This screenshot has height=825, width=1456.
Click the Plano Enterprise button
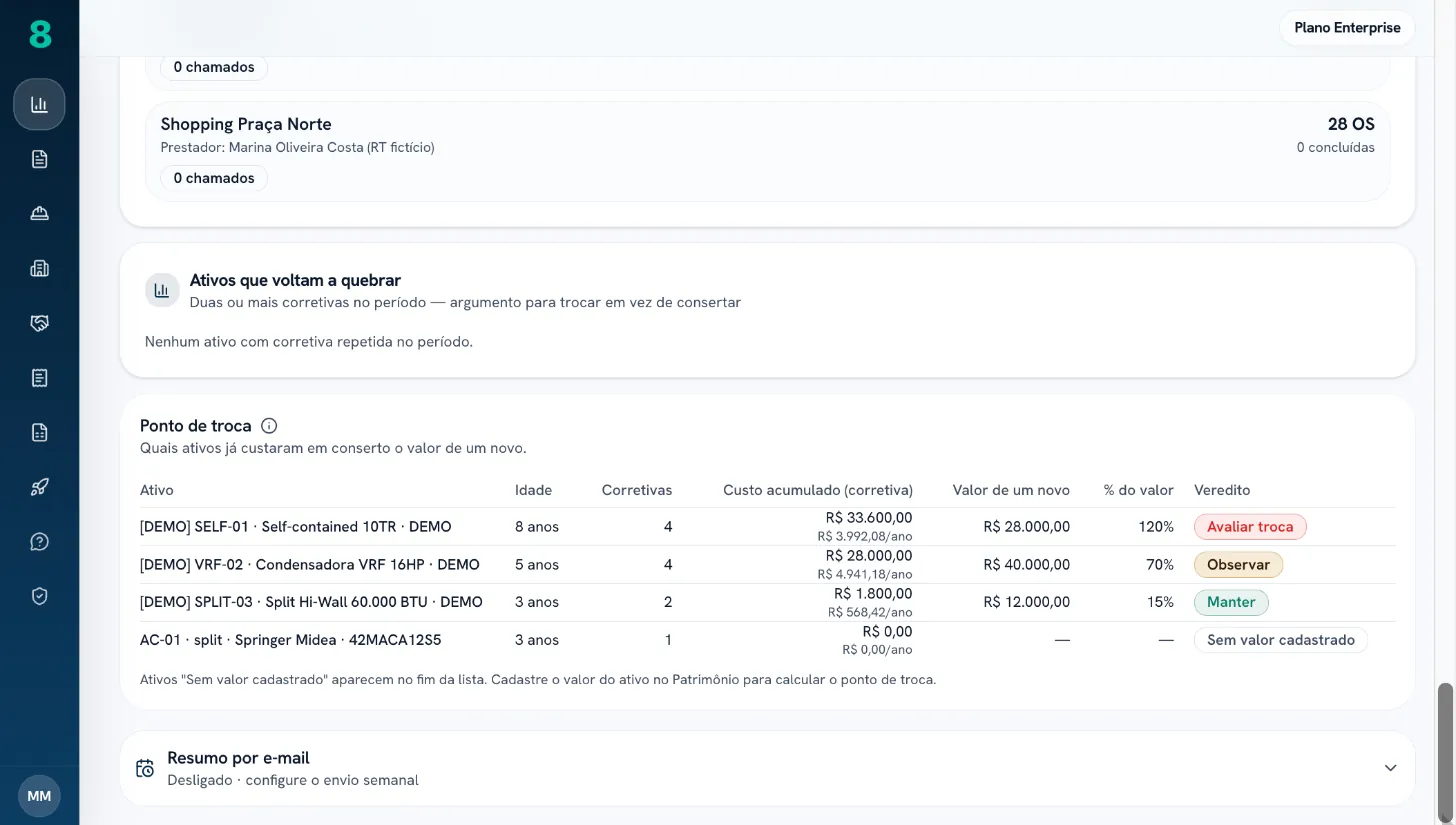pos(1347,28)
